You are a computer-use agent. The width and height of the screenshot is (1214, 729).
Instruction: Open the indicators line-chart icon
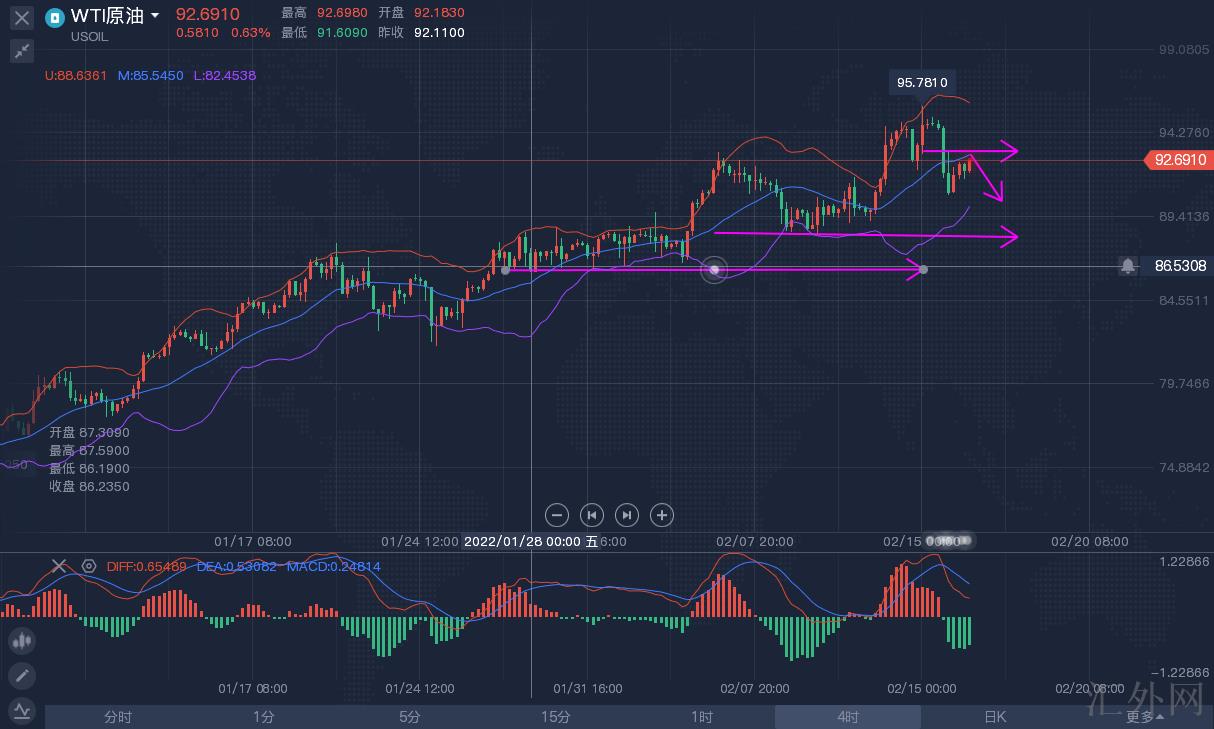coord(22,710)
